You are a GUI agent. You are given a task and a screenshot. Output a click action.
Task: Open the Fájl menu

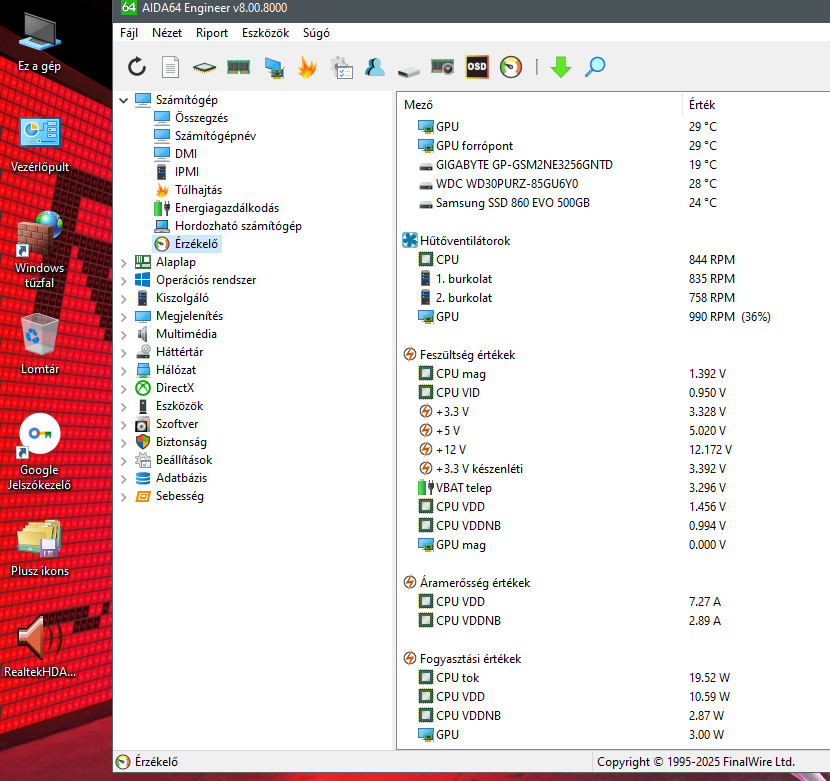click(x=129, y=32)
